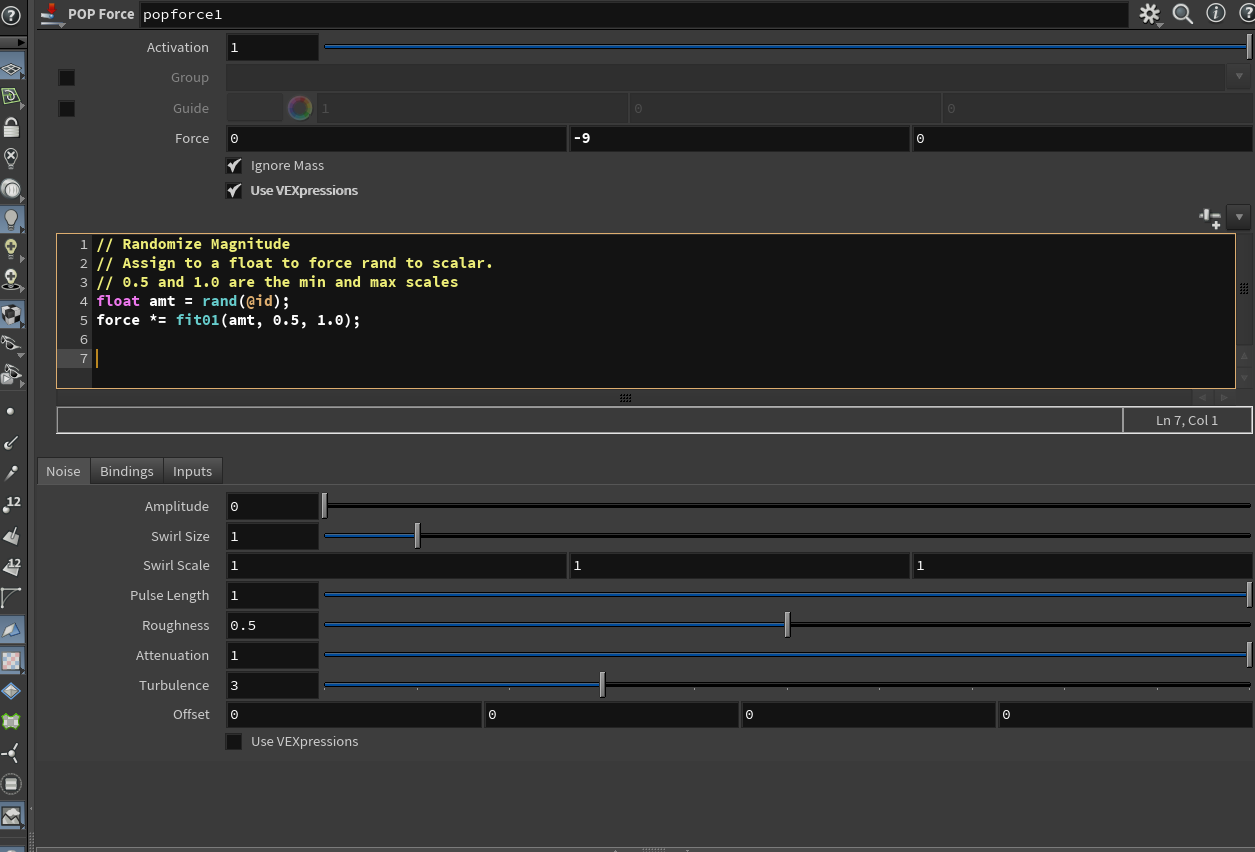Click the Amplitude slider handle
The height and width of the screenshot is (852, 1255).
[324, 506]
